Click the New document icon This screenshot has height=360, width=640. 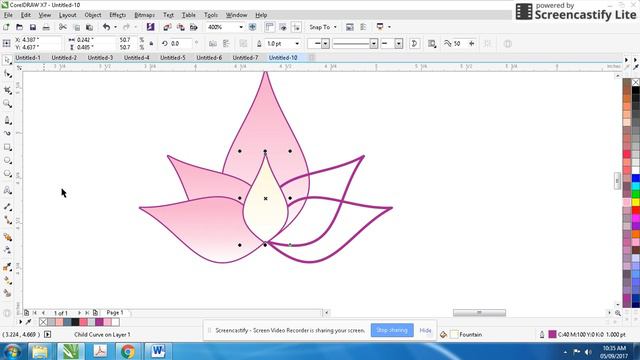[6, 27]
